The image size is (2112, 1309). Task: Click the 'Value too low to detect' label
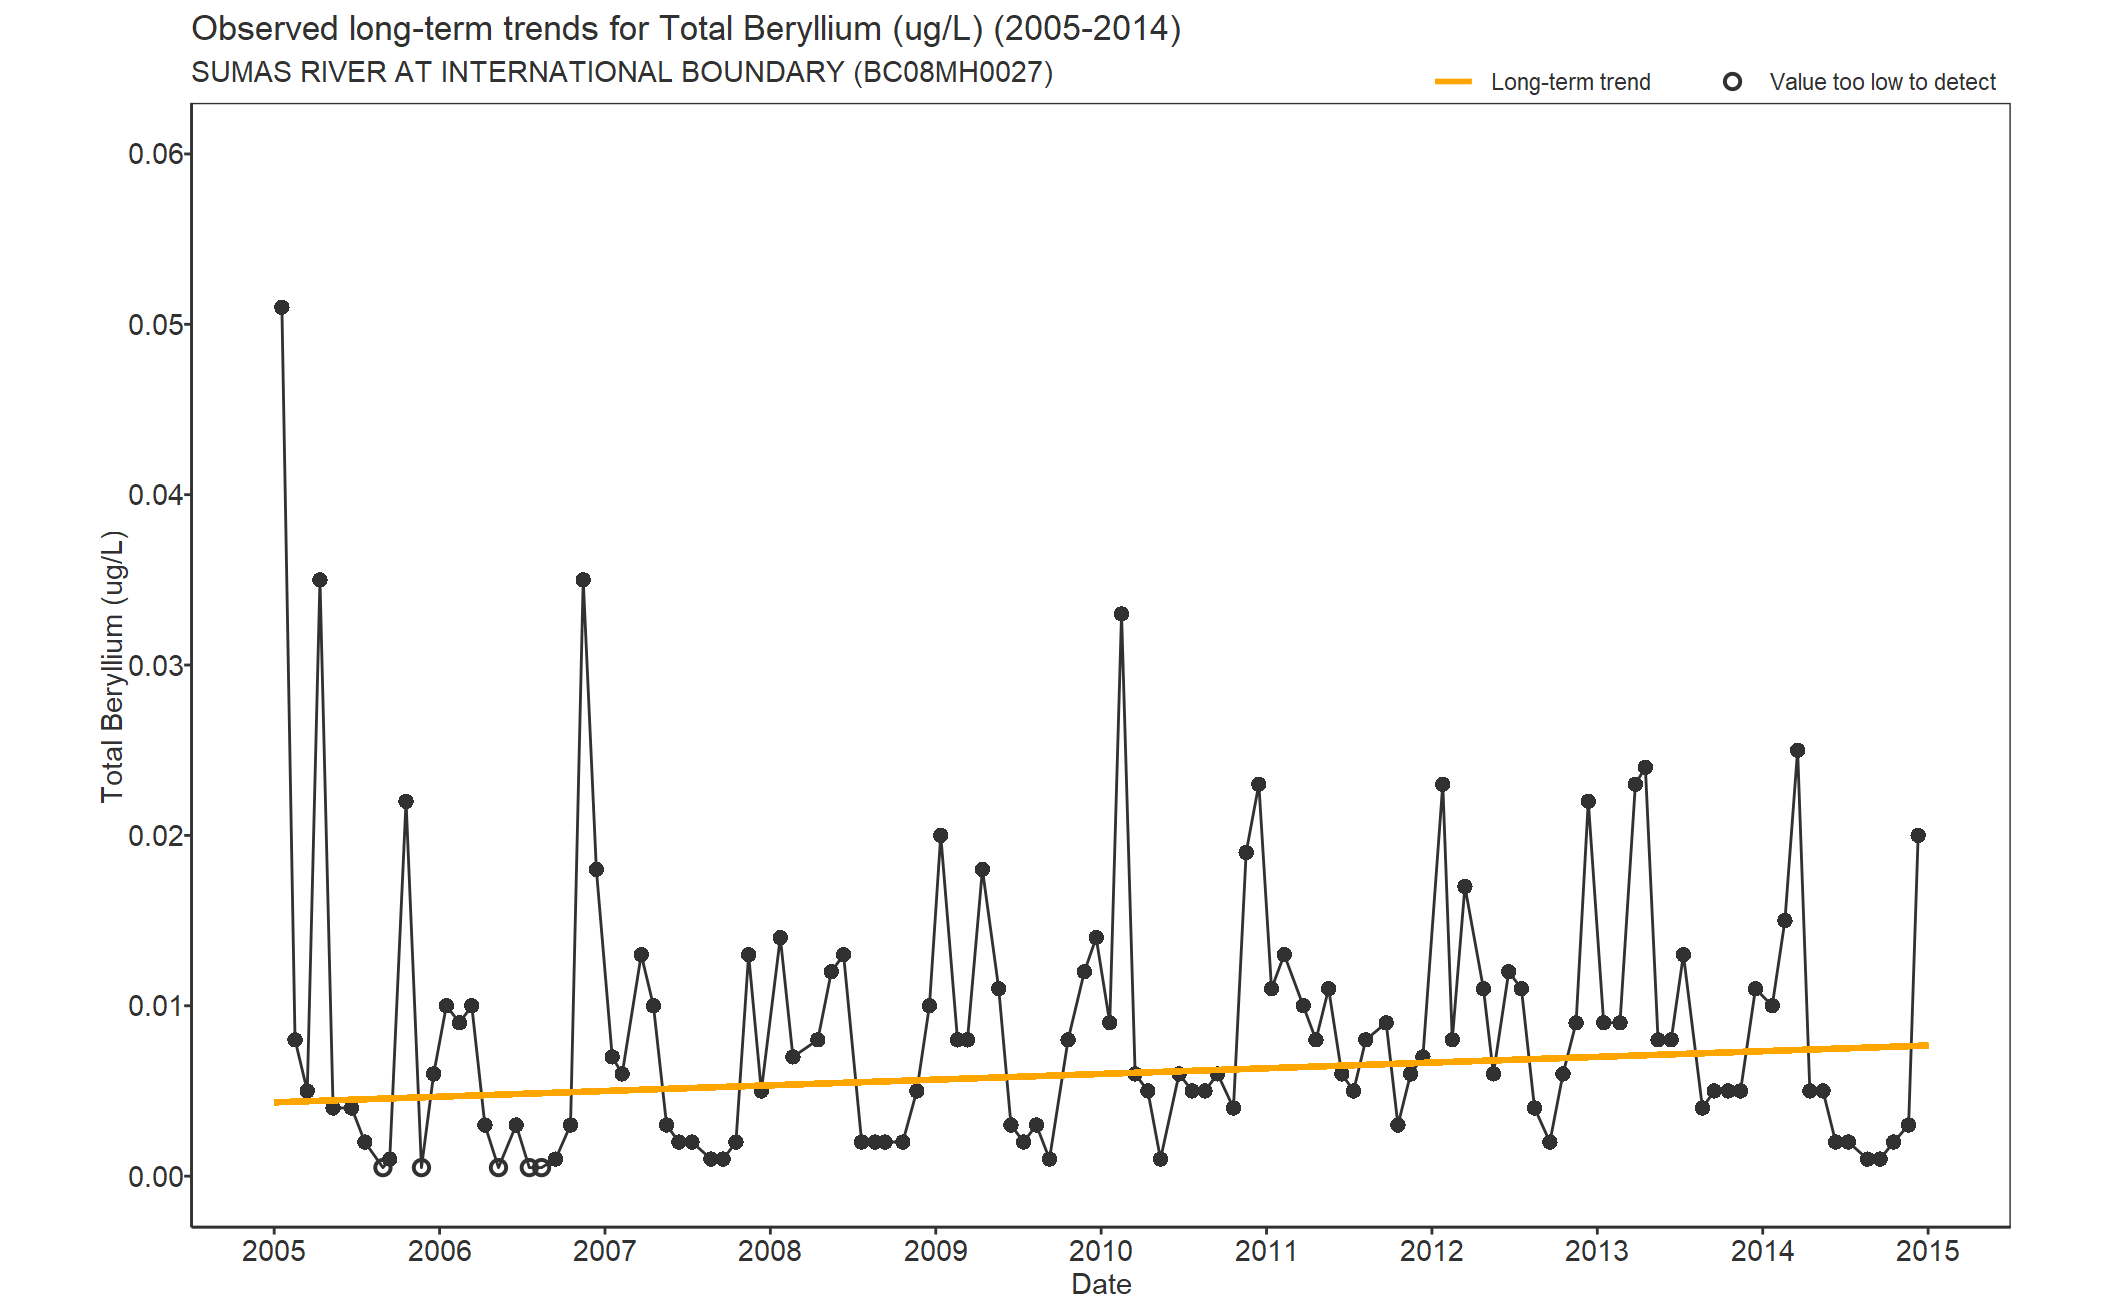click(x=1882, y=82)
